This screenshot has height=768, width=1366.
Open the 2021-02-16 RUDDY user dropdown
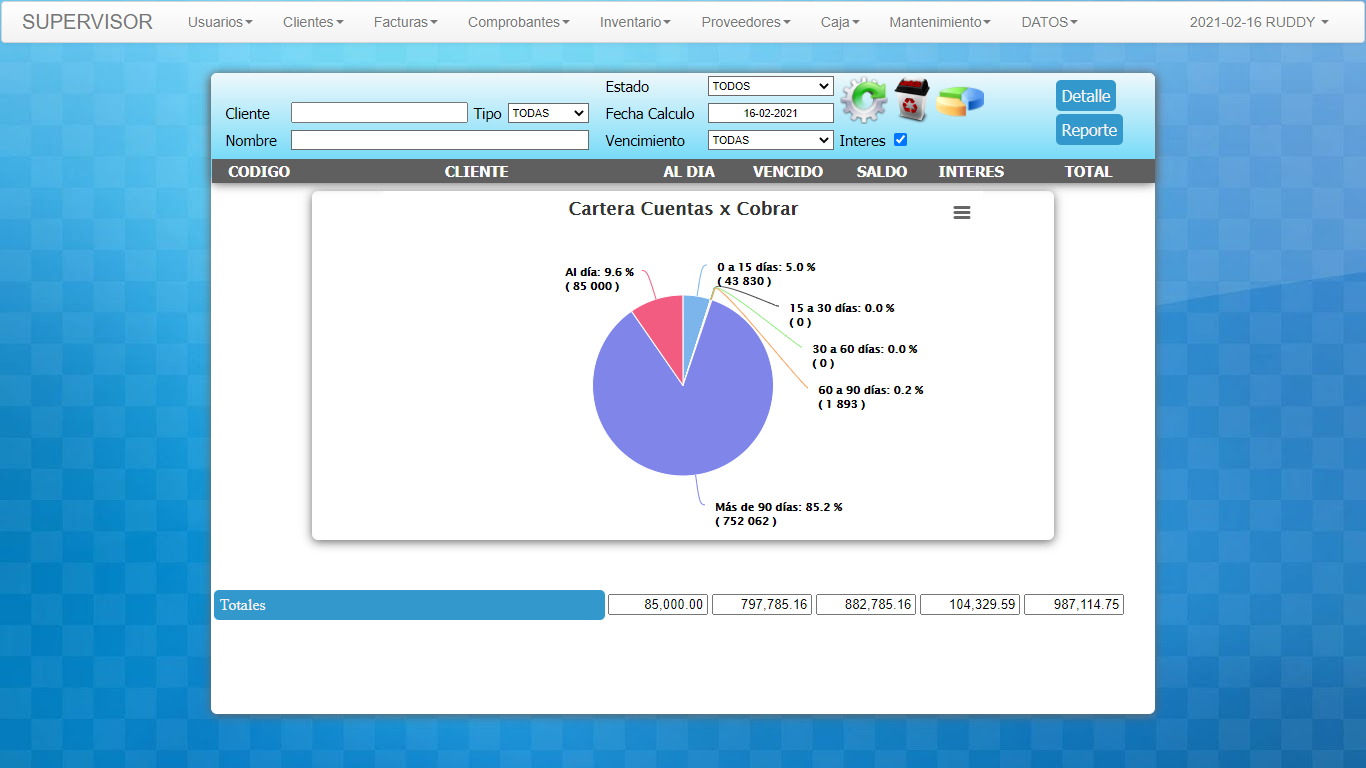click(x=1259, y=22)
